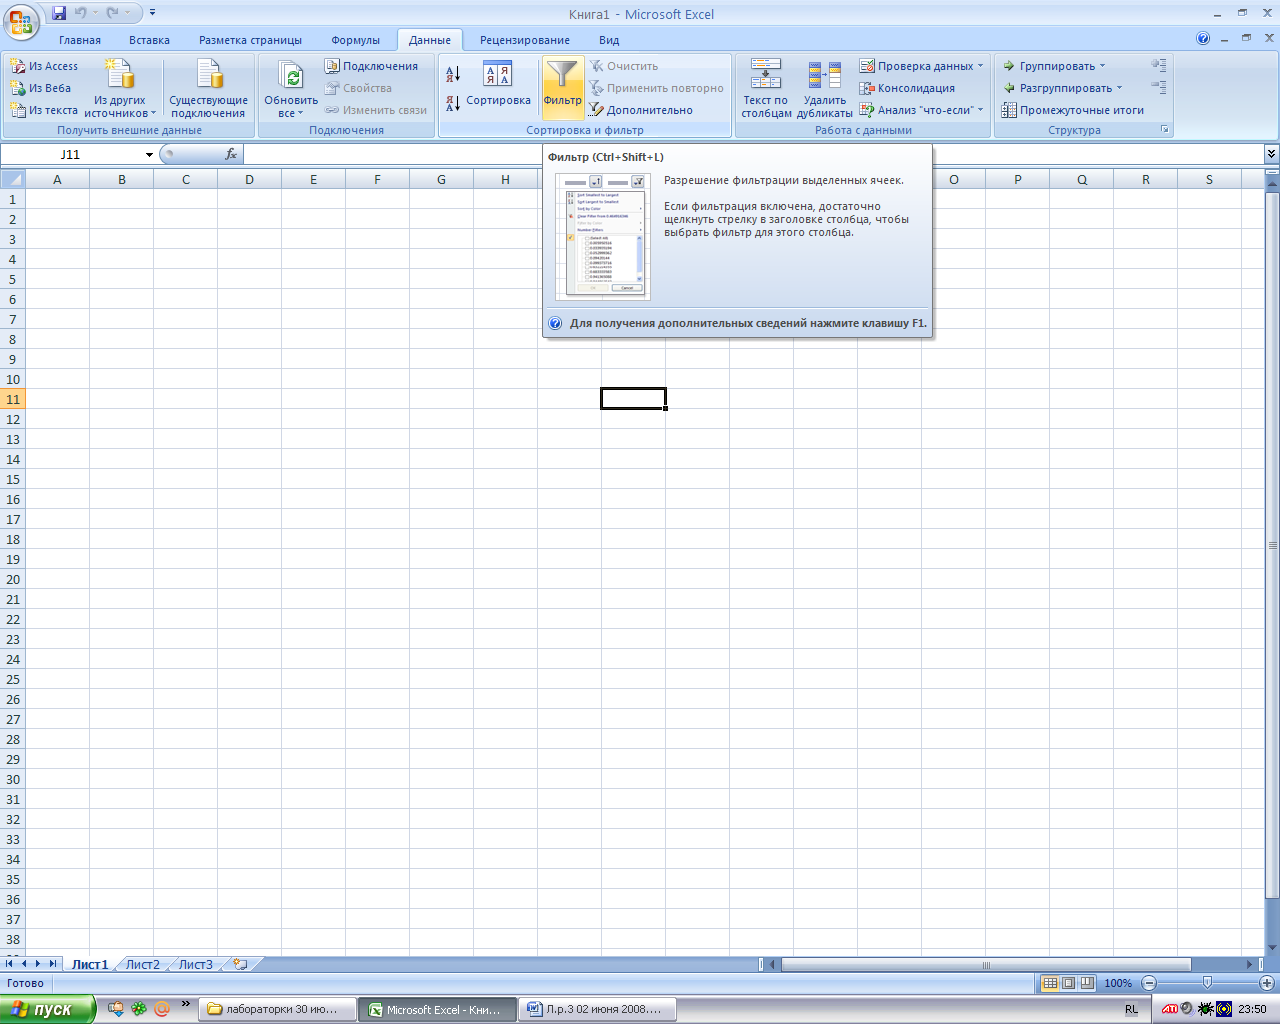Screen dimensions: 1280x1024
Task: Open From Other Sources (Из других источников) dropdown
Action: (120, 88)
